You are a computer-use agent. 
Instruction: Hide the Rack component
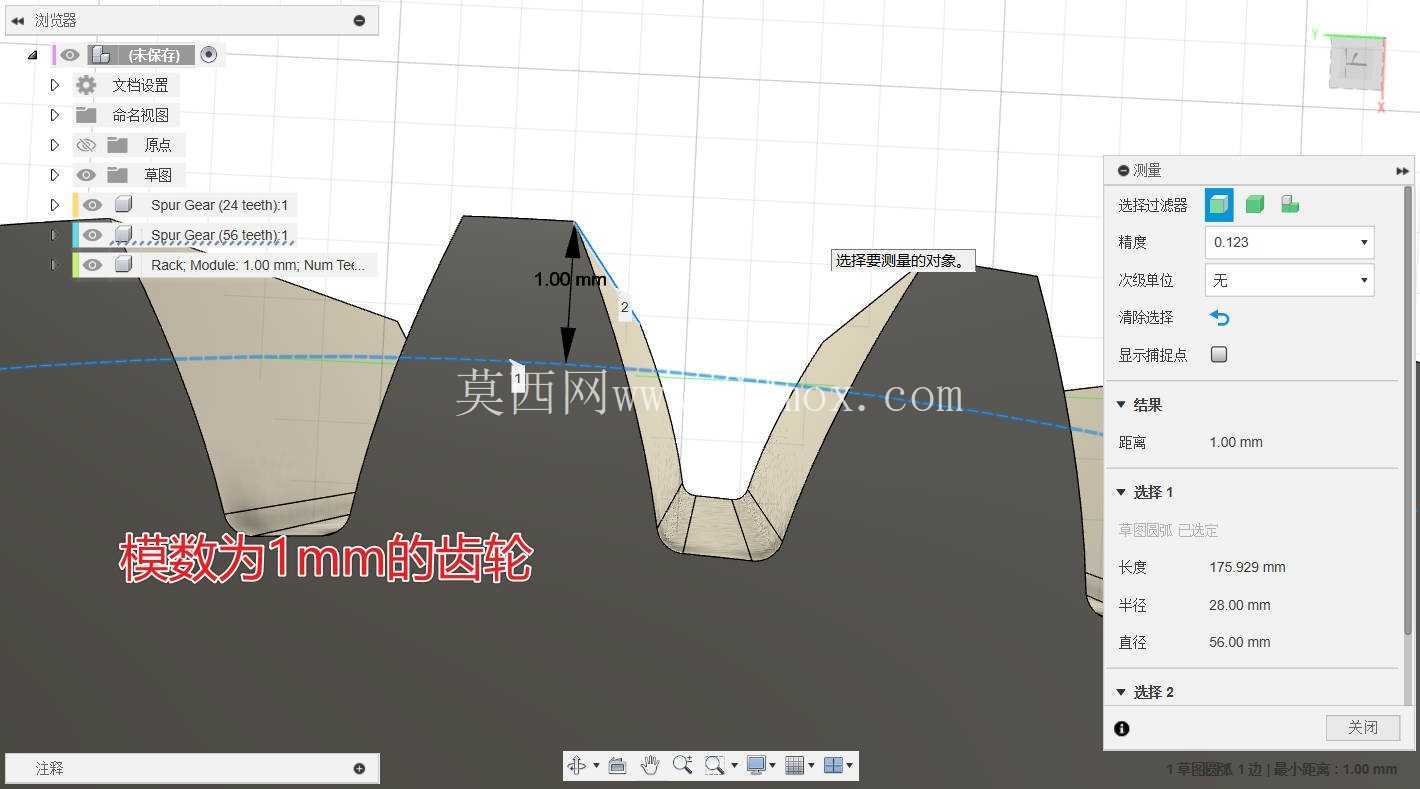[x=92, y=265]
